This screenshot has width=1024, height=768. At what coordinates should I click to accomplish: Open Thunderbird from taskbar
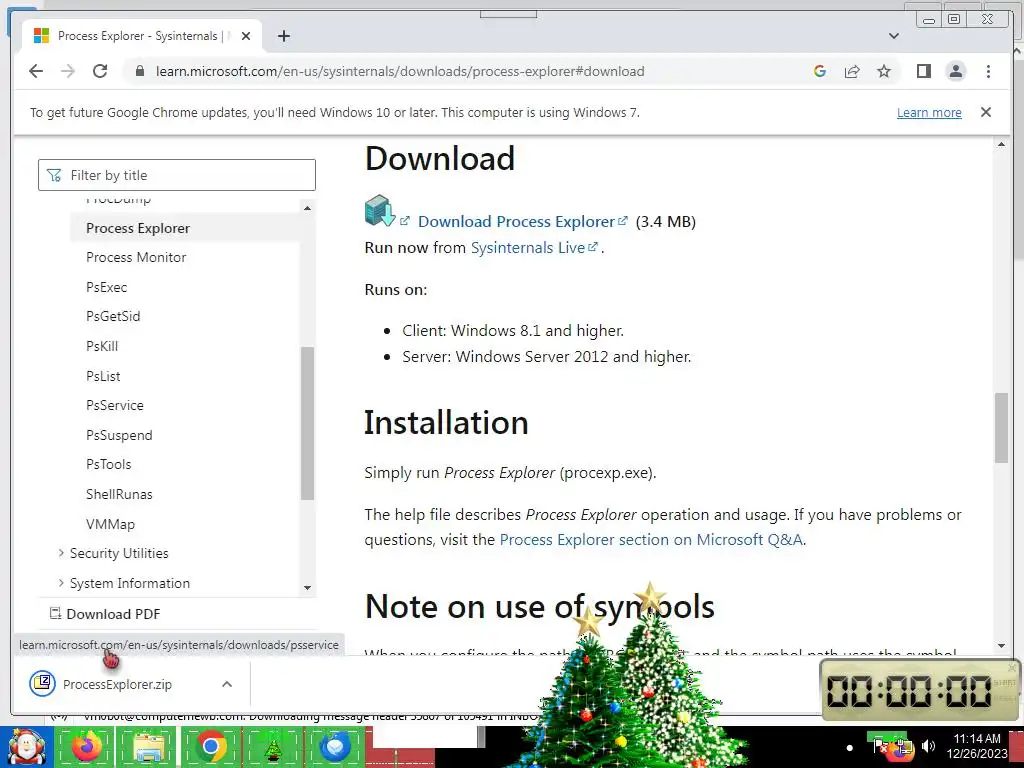click(x=335, y=747)
